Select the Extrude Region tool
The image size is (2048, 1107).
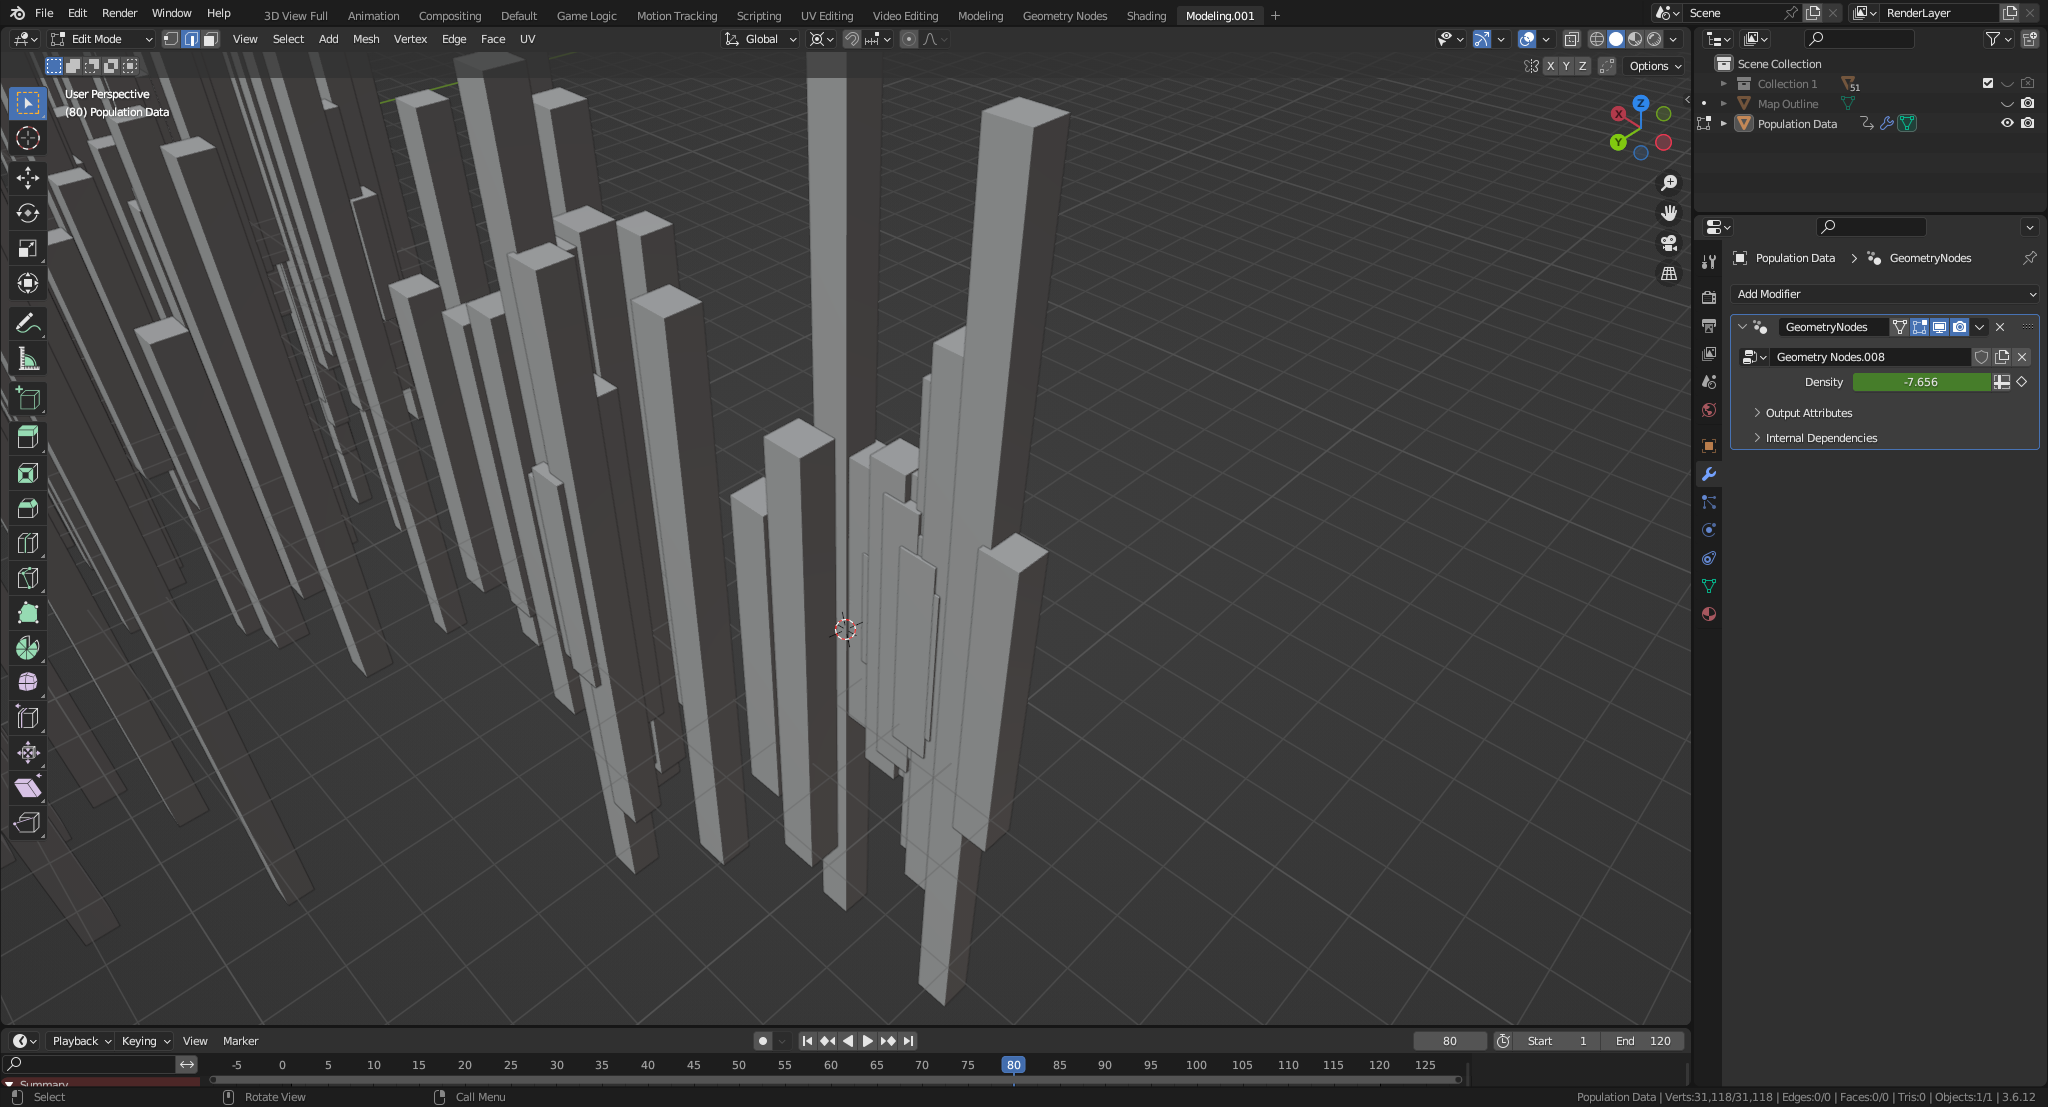pyautogui.click(x=28, y=438)
